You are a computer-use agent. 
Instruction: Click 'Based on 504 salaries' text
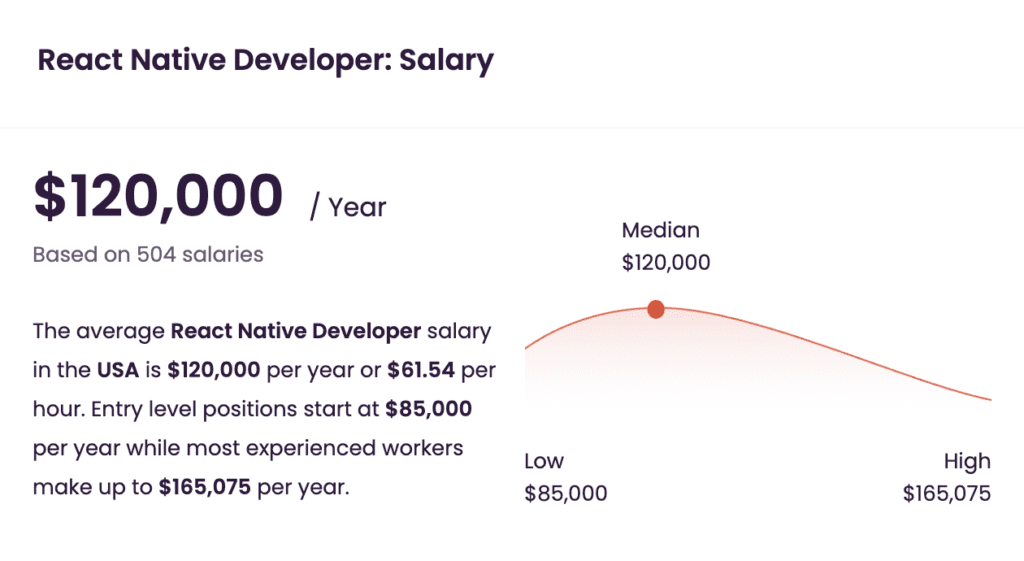pyautogui.click(x=148, y=254)
